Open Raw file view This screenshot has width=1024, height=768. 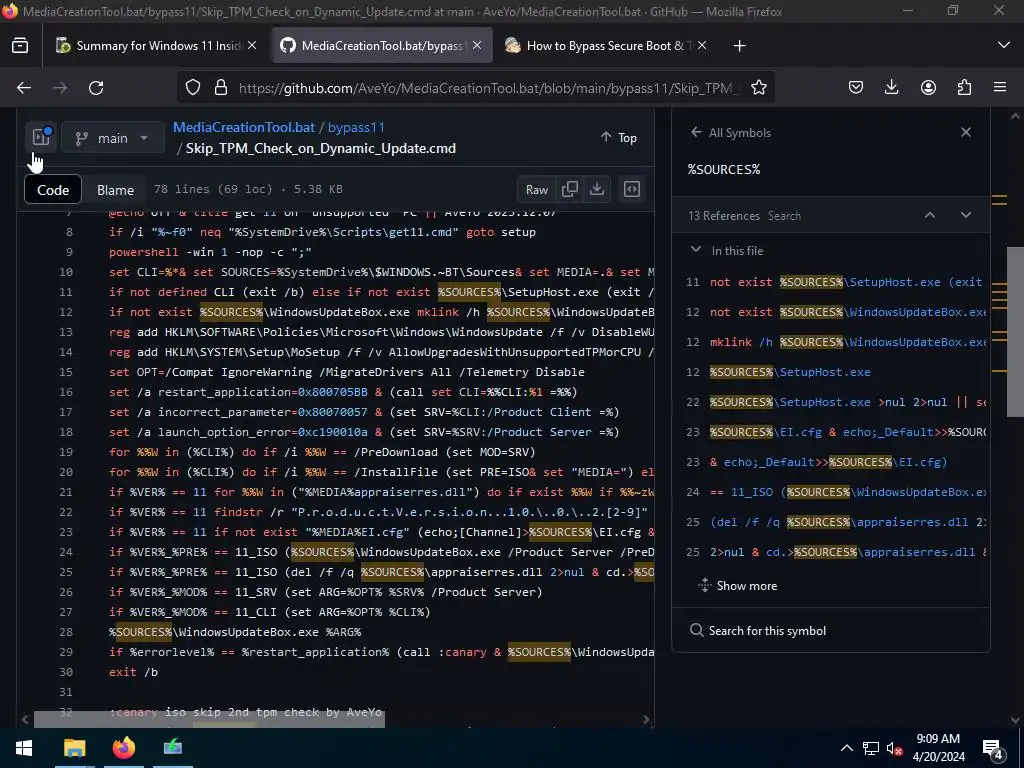(x=537, y=189)
